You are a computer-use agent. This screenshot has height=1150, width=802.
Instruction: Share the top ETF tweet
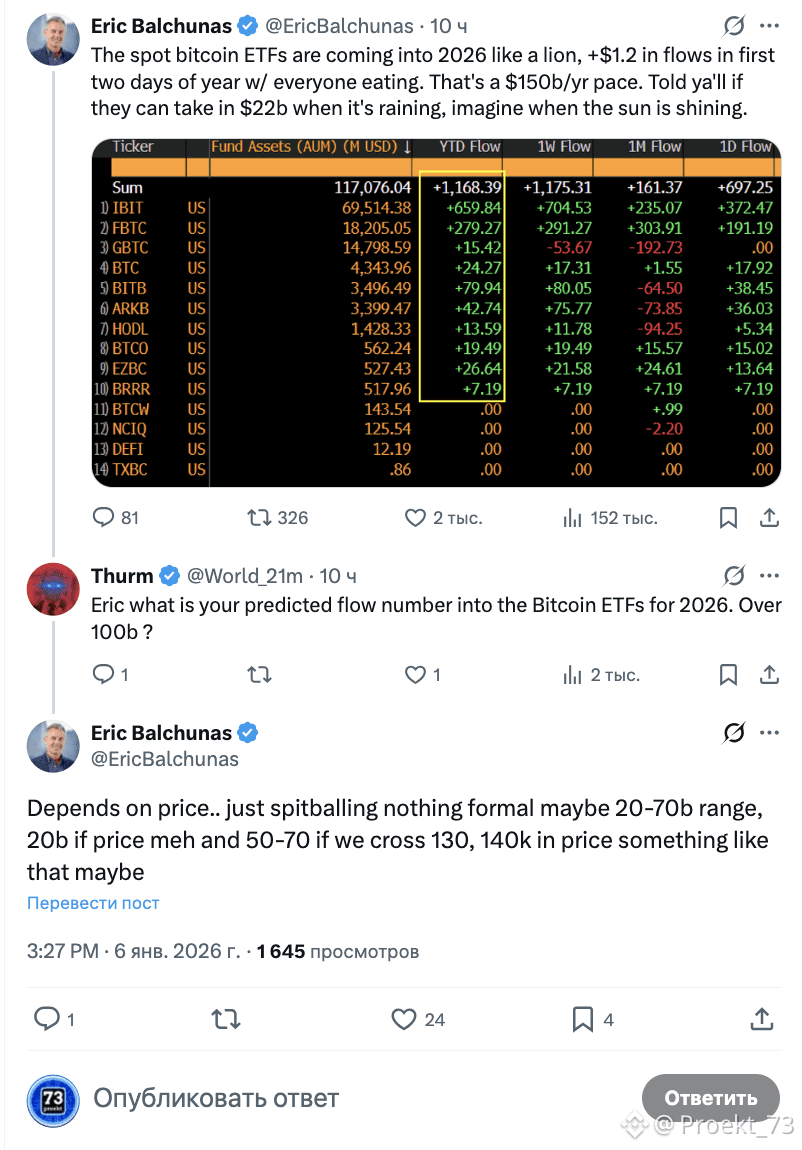point(770,517)
